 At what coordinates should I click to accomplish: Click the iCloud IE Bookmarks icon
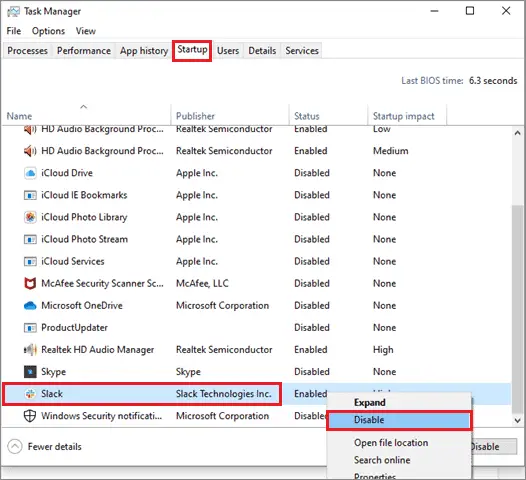click(x=30, y=195)
